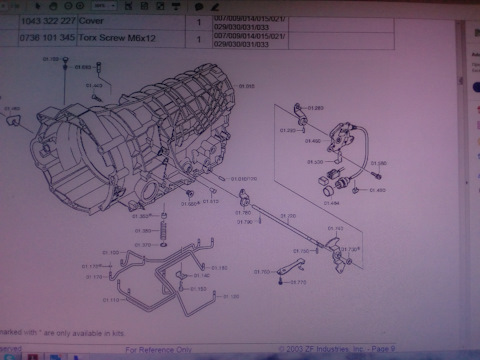Image resolution: width=480 pixels, height=360 pixels.
Task: Activate the hand pan tool
Action: 53,6
